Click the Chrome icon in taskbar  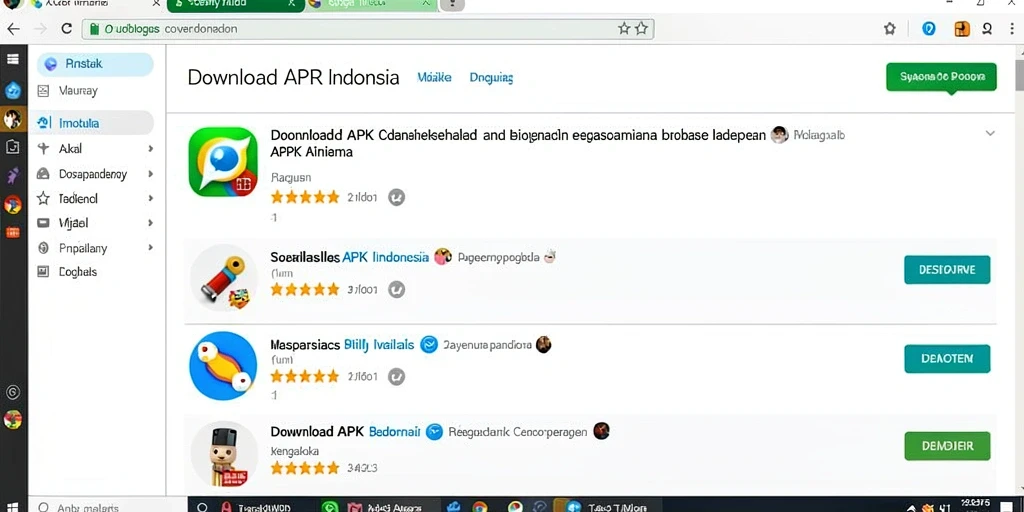[480, 507]
